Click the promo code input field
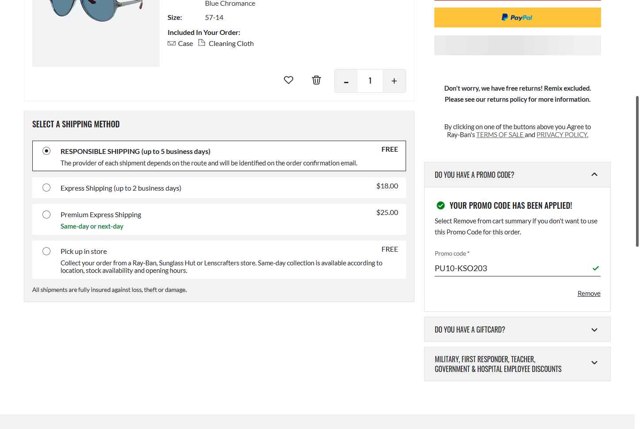Image resolution: width=640 pixels, height=429 pixels. point(517,268)
